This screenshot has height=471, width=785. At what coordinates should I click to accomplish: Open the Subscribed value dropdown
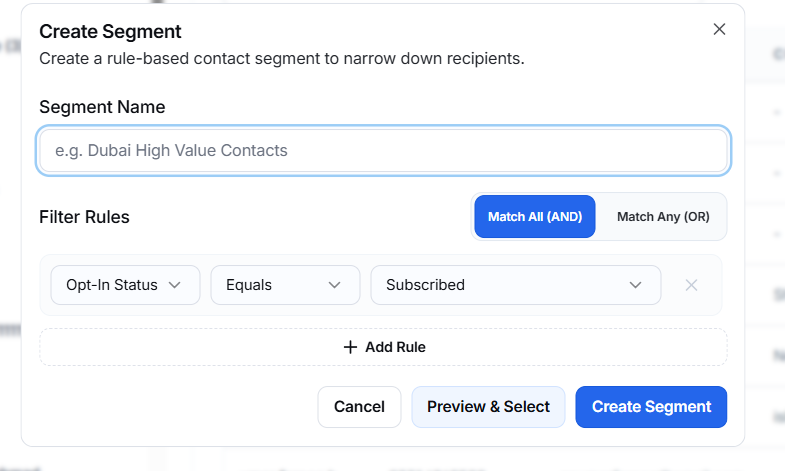[x=516, y=285]
